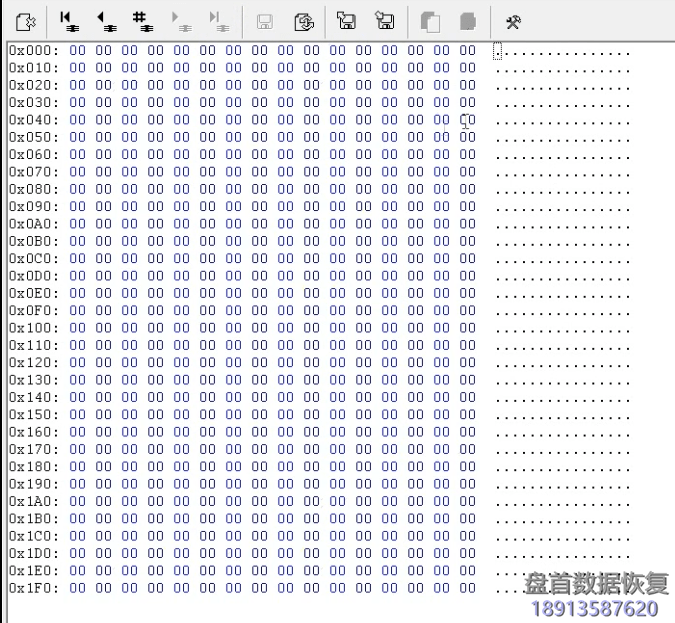
Task: Click the copy icon in toolbar
Action: [430, 21]
